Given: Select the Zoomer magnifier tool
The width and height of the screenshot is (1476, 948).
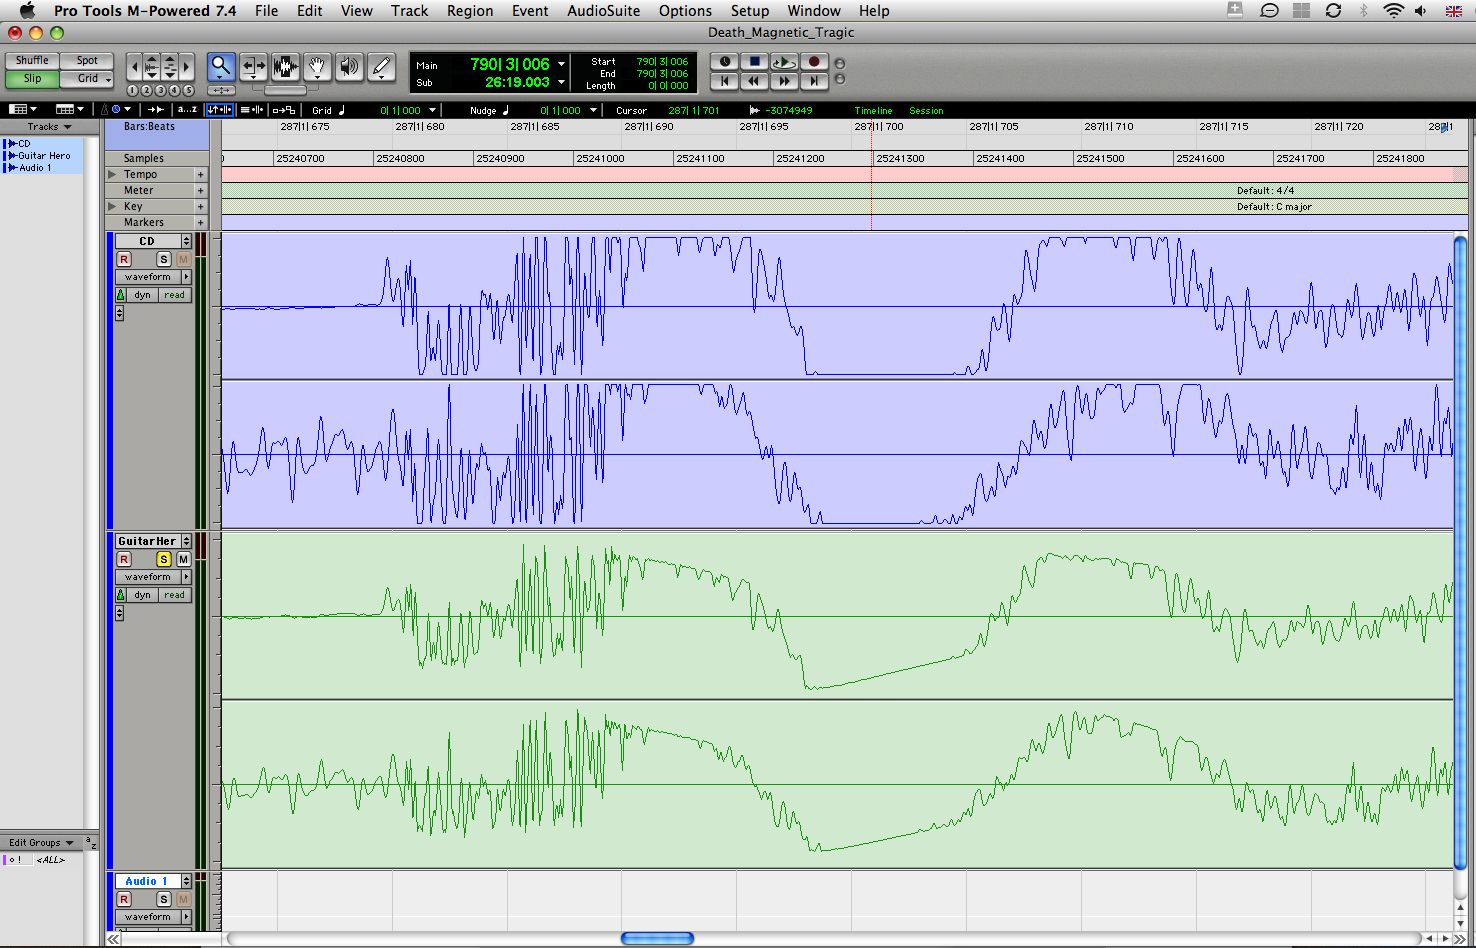Looking at the screenshot, I should coord(221,67).
